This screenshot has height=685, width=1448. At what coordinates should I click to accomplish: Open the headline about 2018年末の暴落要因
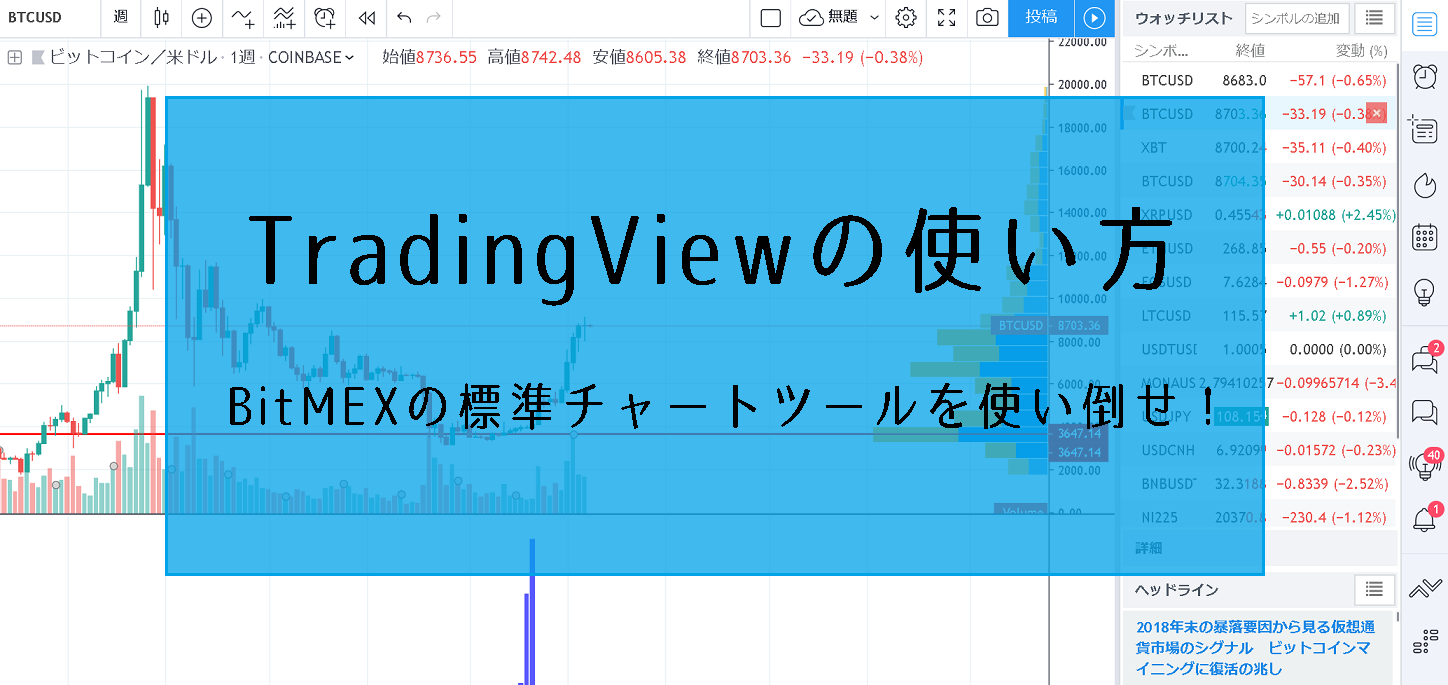pos(1256,645)
